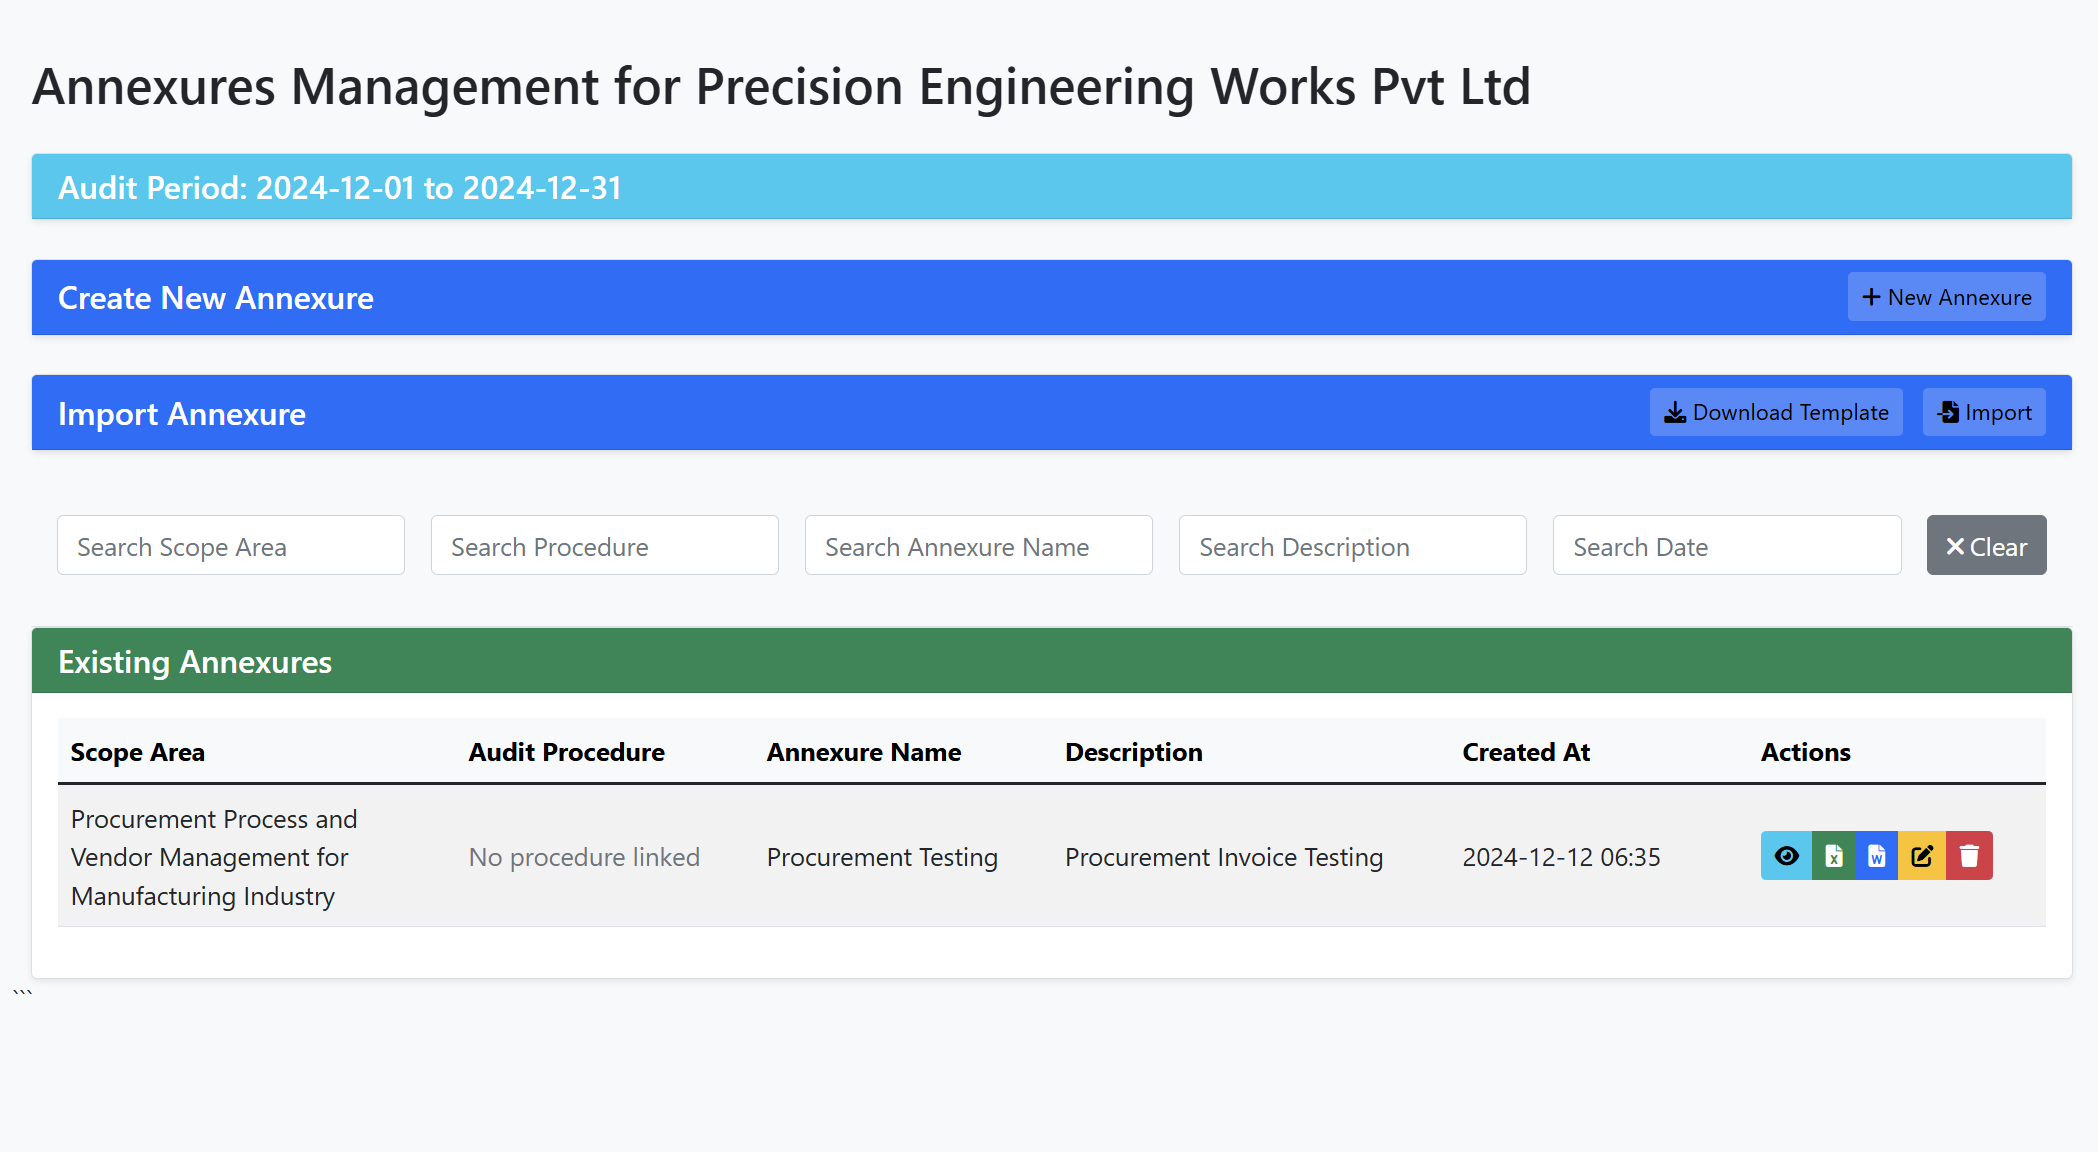Image resolution: width=2098 pixels, height=1152 pixels.
Task: Click the New Annexure button
Action: click(x=1946, y=297)
